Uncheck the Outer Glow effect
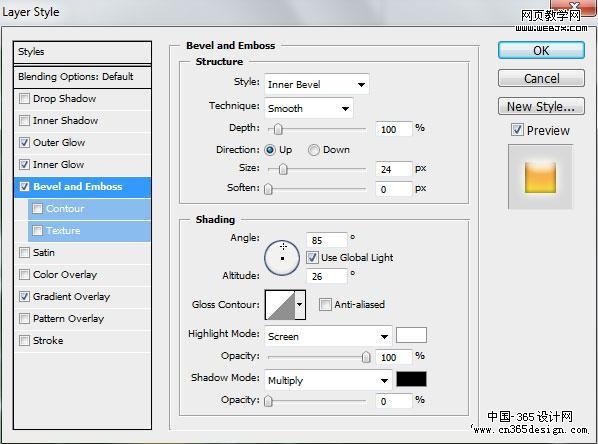 click(x=24, y=143)
